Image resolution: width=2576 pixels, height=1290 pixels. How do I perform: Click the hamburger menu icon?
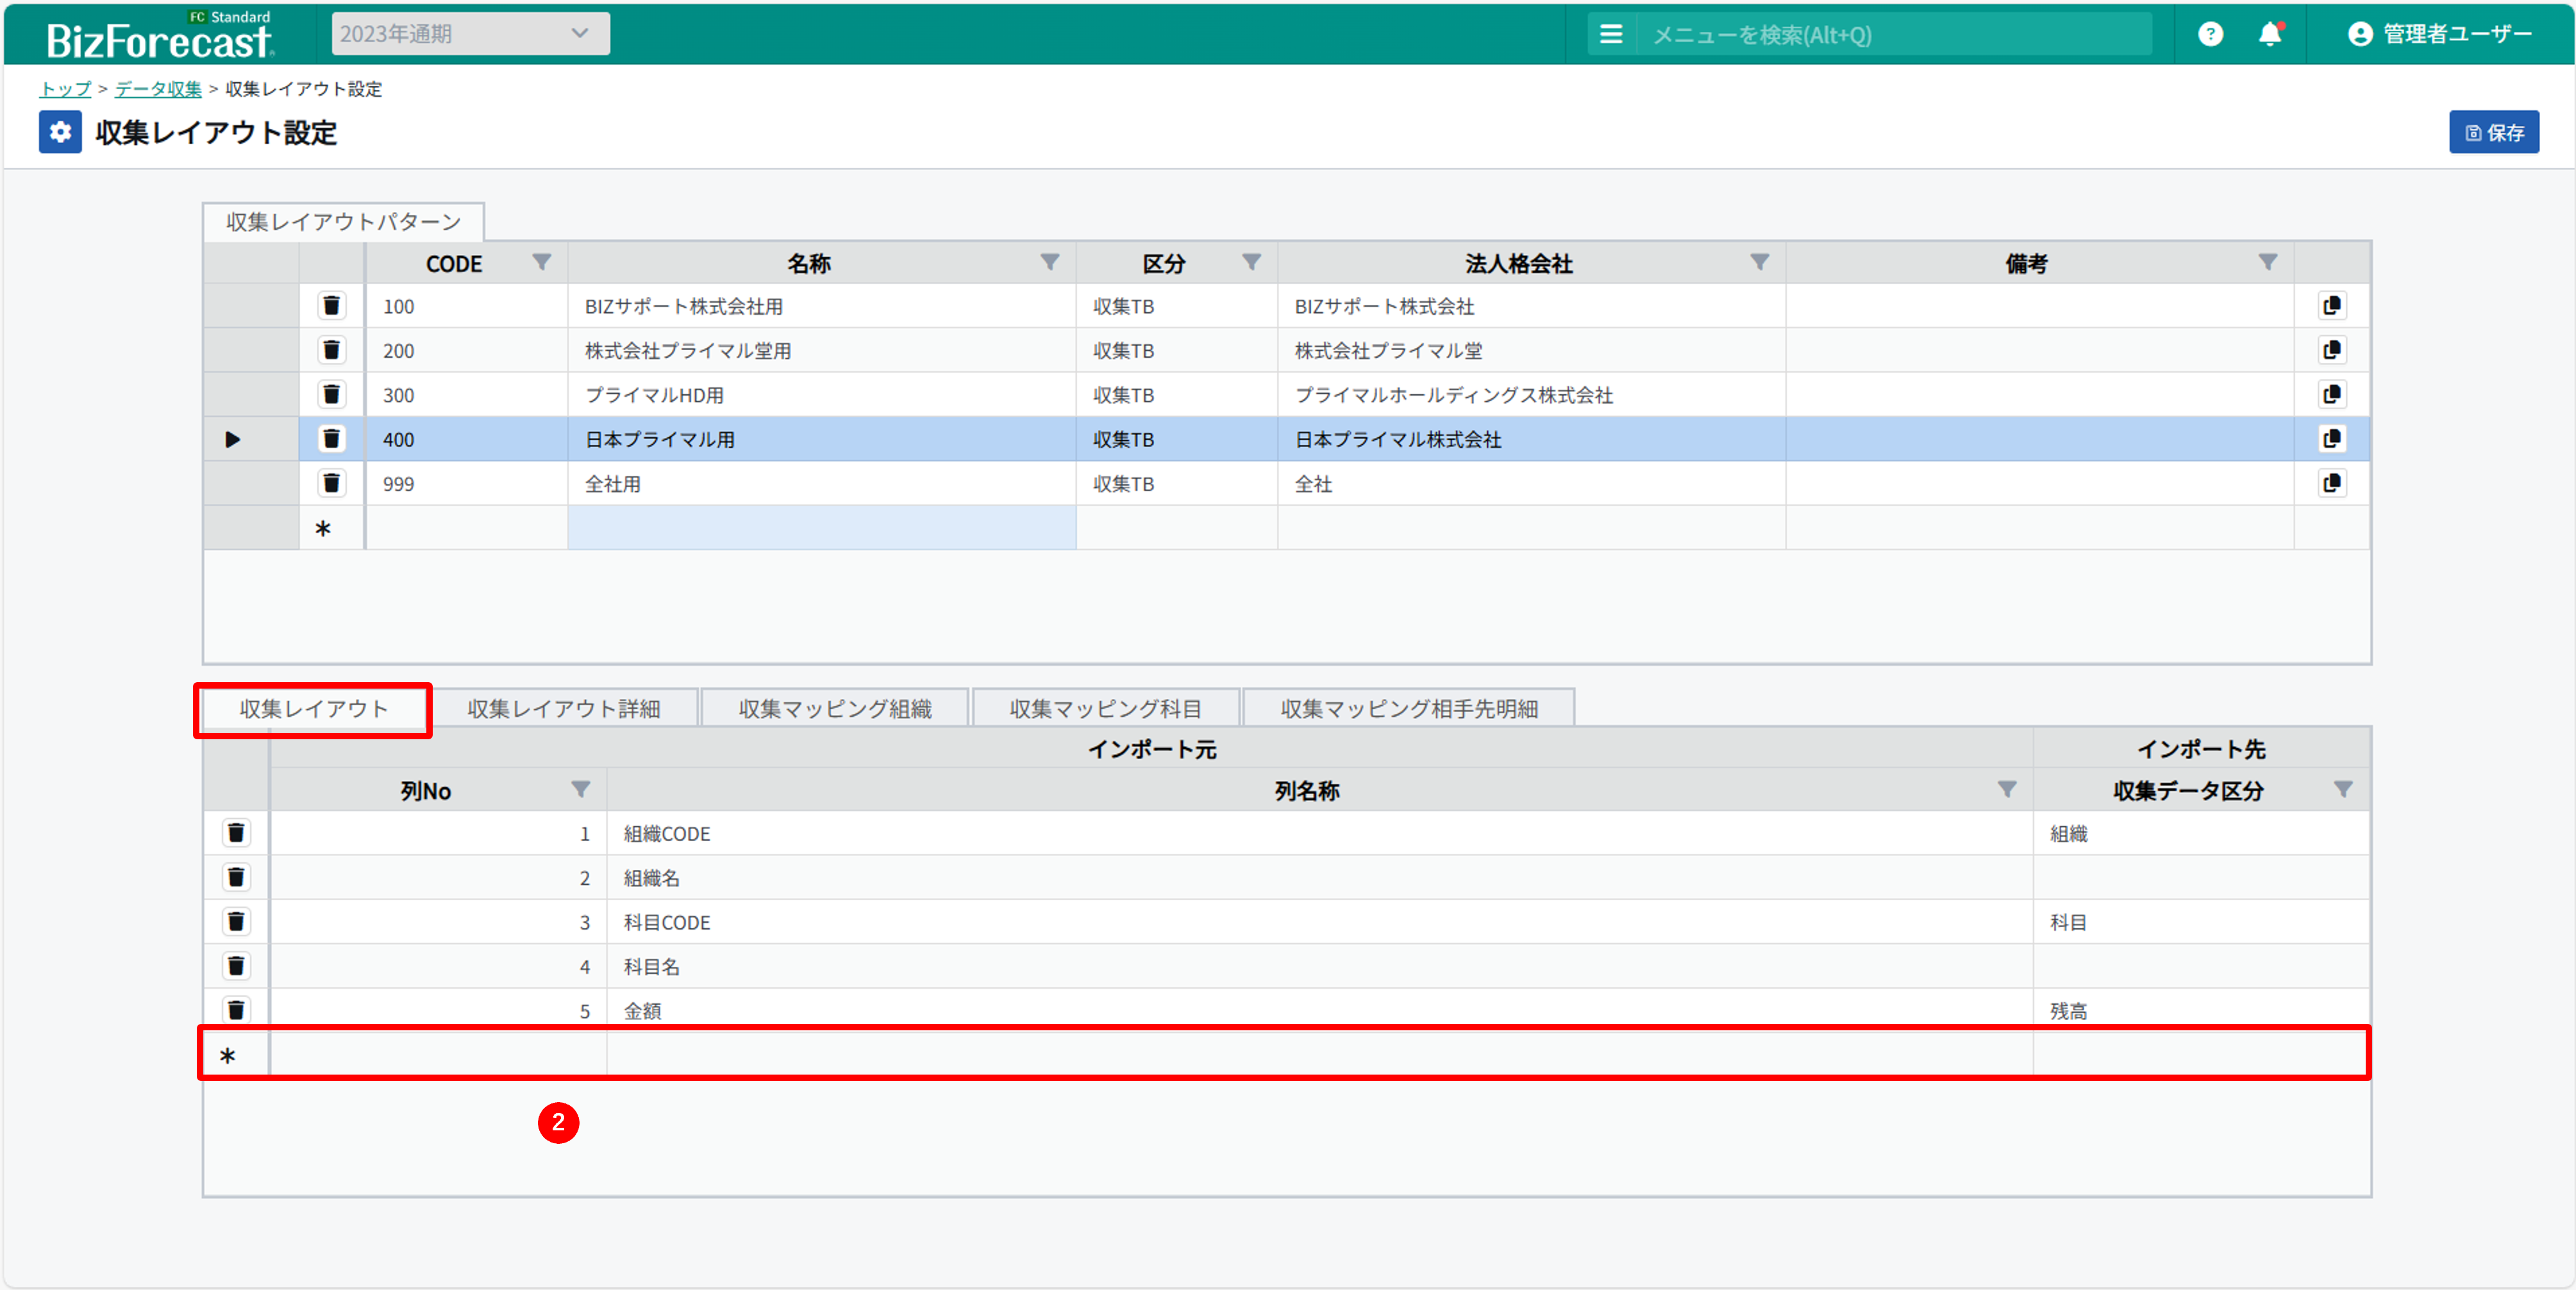pyautogui.click(x=1611, y=34)
